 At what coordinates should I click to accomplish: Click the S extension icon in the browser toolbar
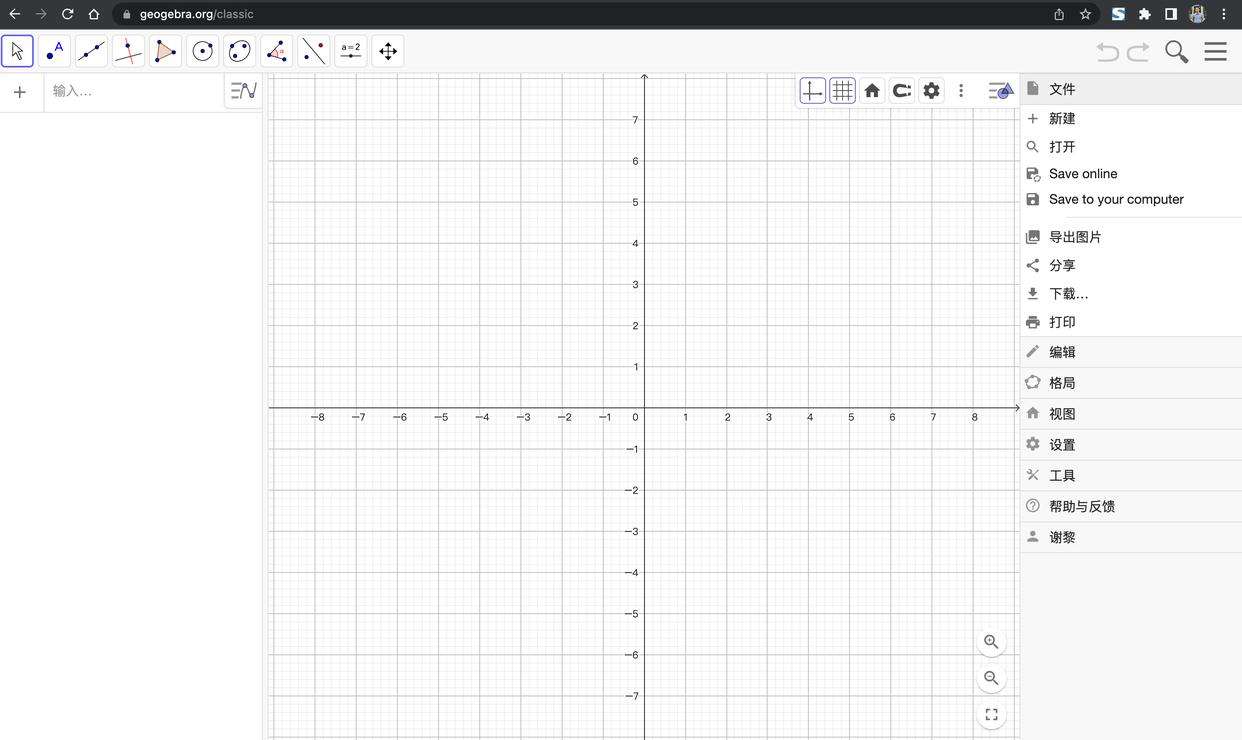1118,14
